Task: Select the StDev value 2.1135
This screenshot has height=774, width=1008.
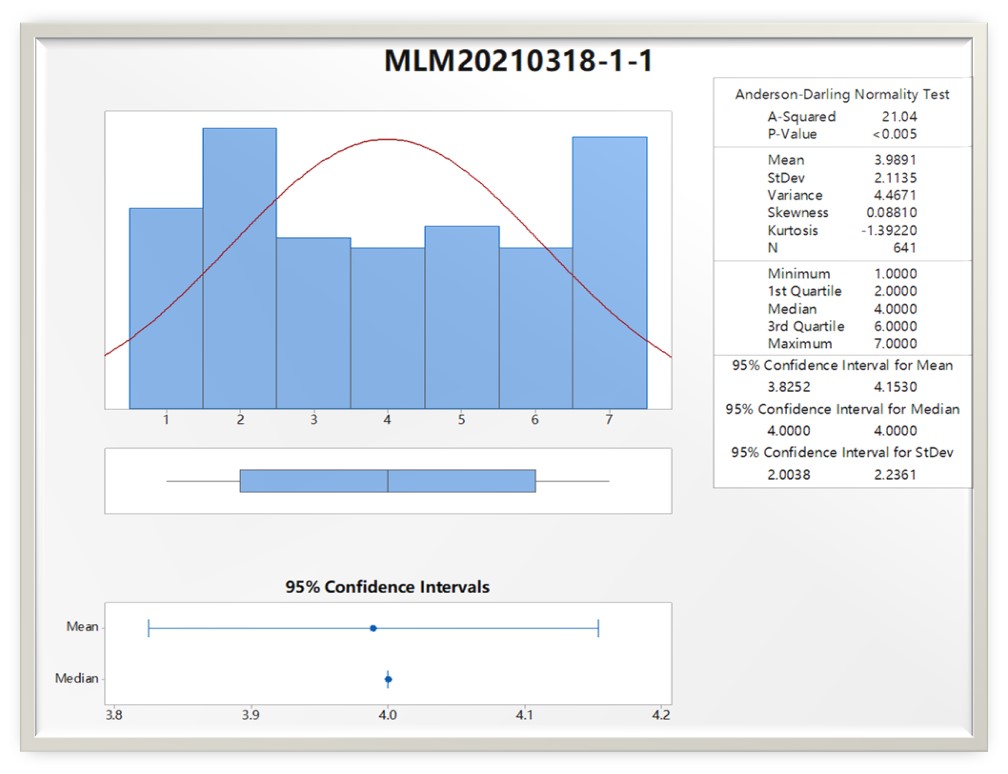Action: pyautogui.click(x=894, y=177)
